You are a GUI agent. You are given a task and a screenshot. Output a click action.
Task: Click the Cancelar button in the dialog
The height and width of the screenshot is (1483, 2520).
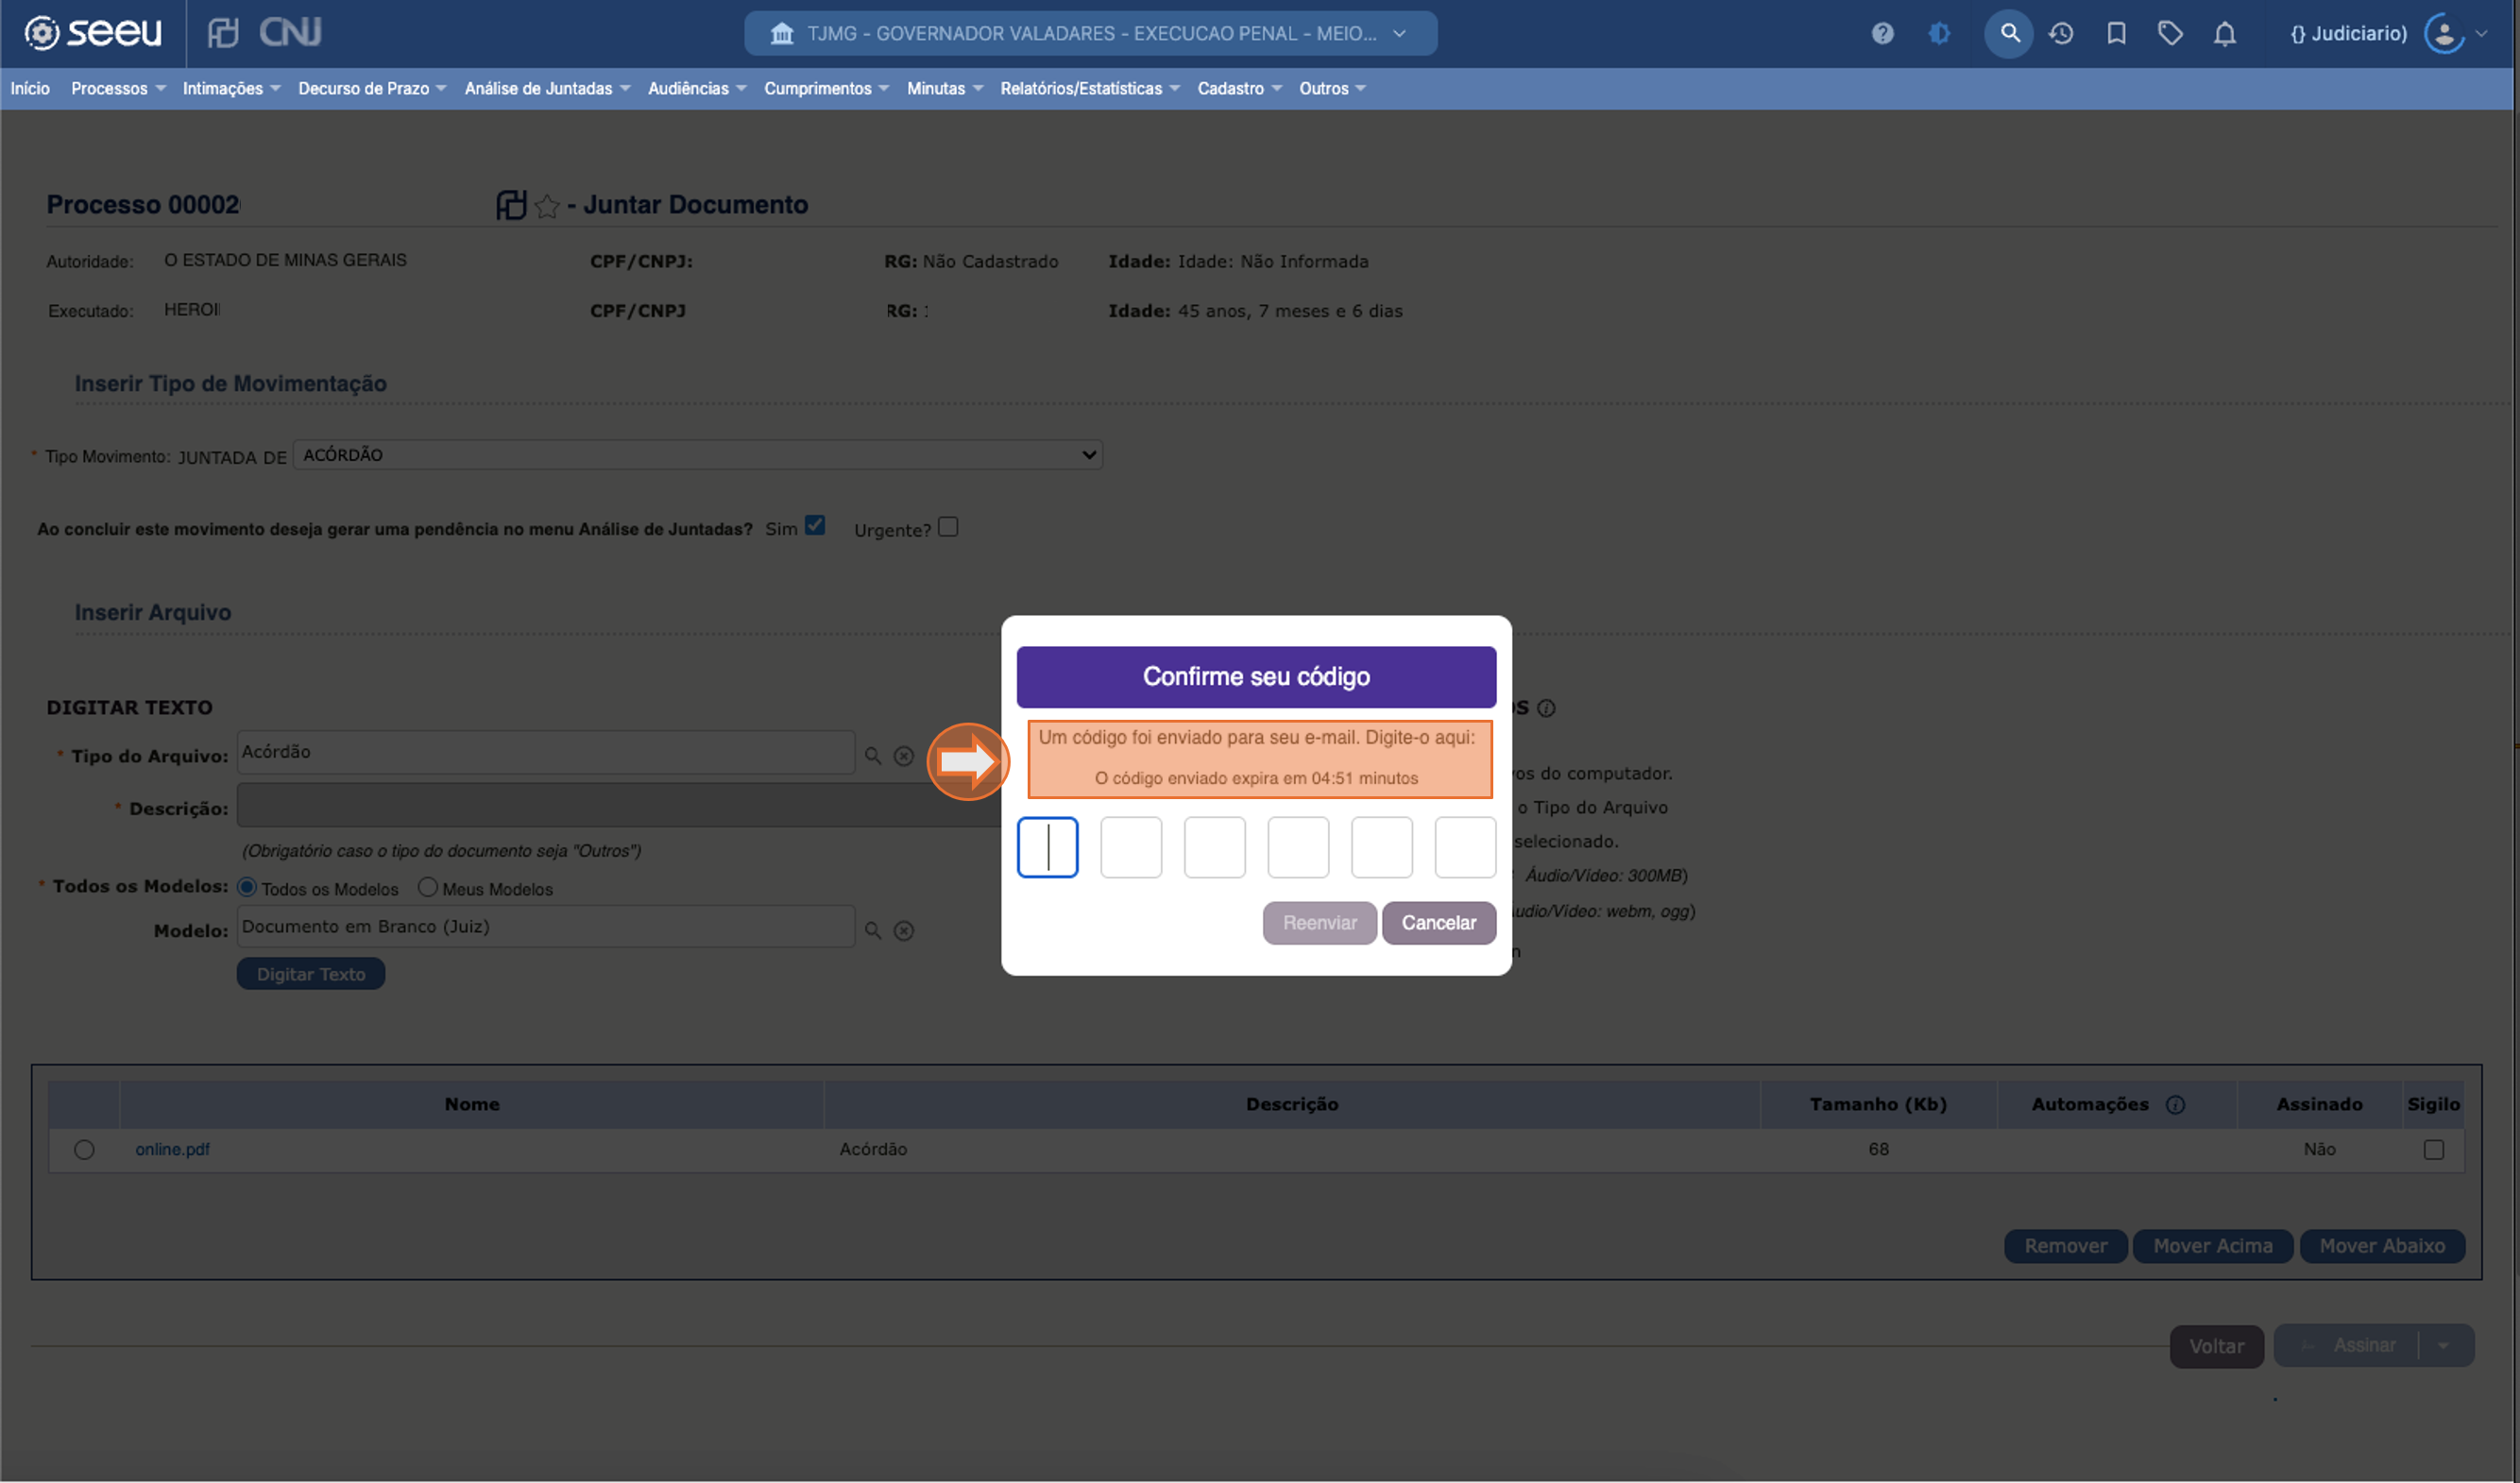click(1439, 923)
